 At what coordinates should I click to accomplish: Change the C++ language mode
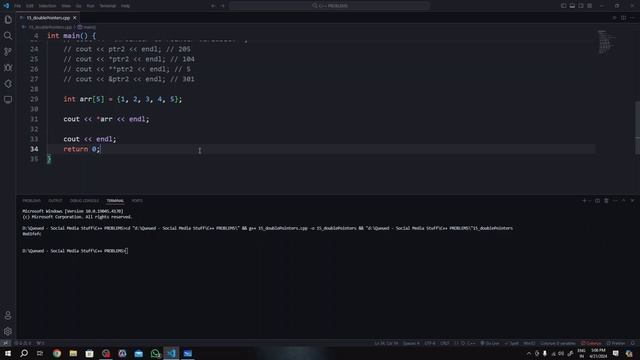pos(471,343)
